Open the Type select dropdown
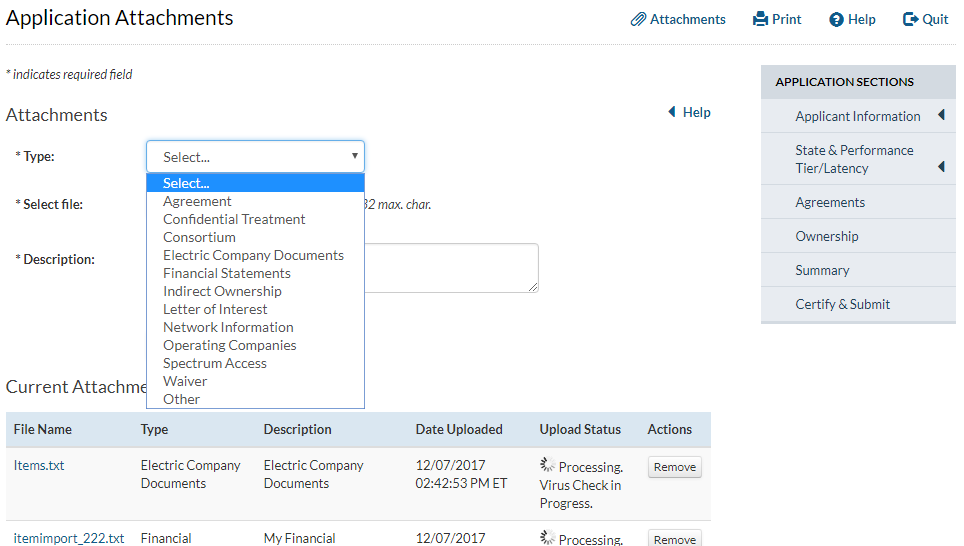 255,157
